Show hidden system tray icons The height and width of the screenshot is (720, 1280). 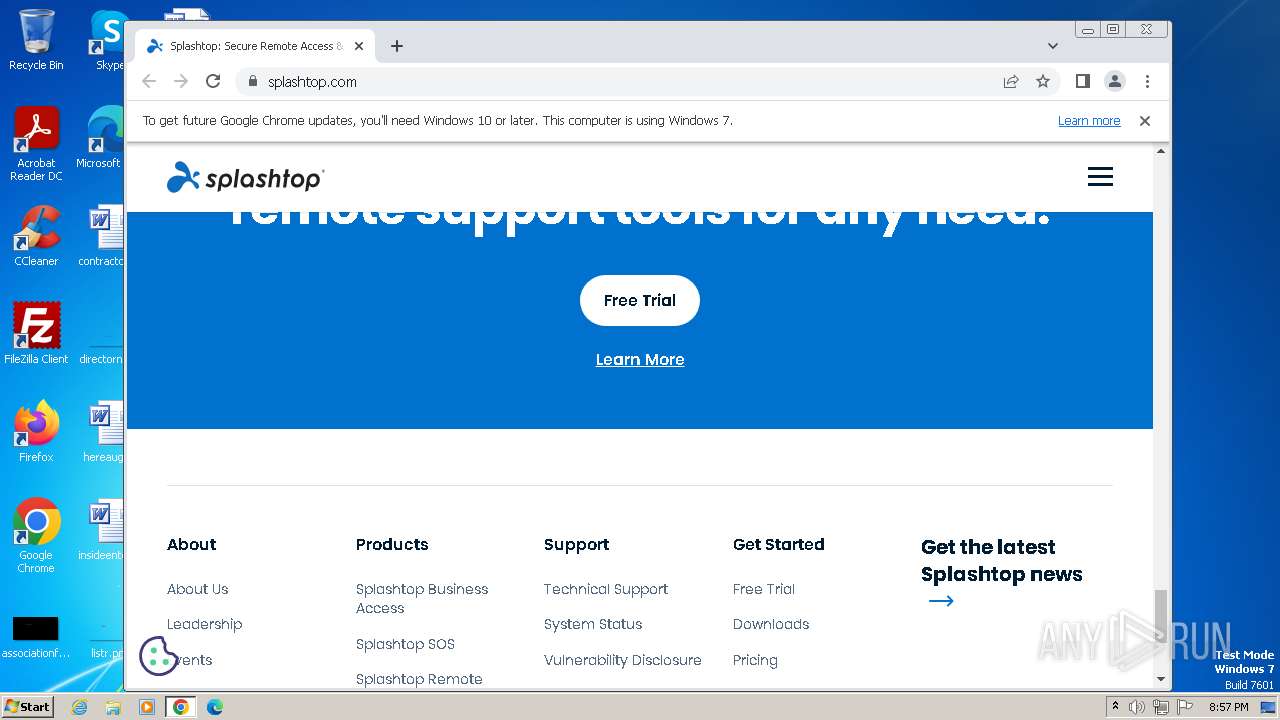coord(1116,707)
